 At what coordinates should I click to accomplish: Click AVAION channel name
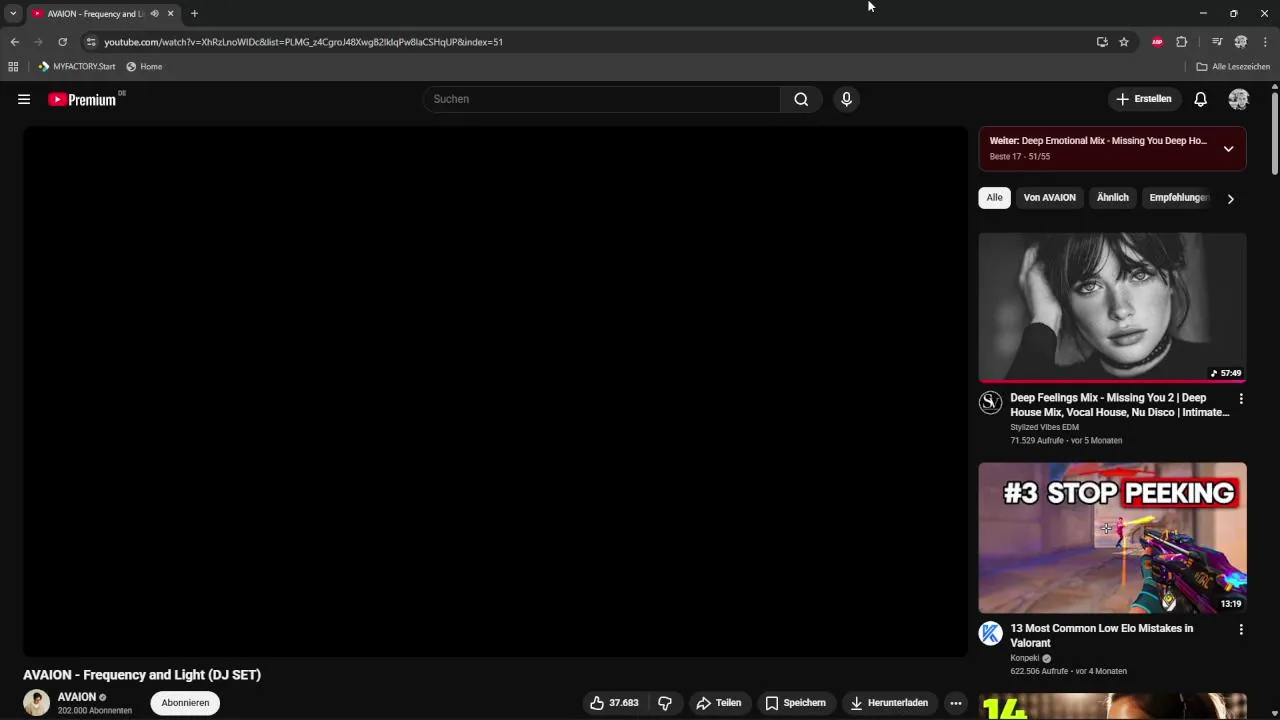(x=77, y=697)
